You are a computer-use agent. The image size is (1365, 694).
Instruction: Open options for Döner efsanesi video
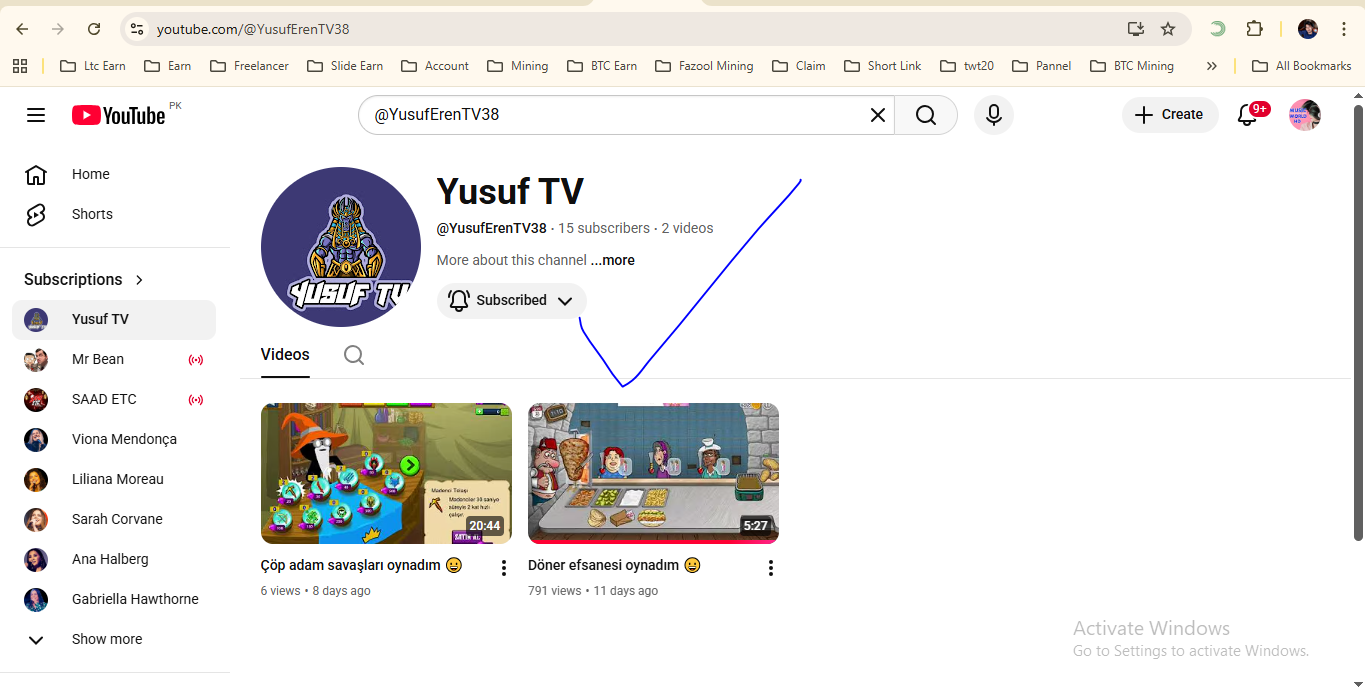click(x=771, y=568)
